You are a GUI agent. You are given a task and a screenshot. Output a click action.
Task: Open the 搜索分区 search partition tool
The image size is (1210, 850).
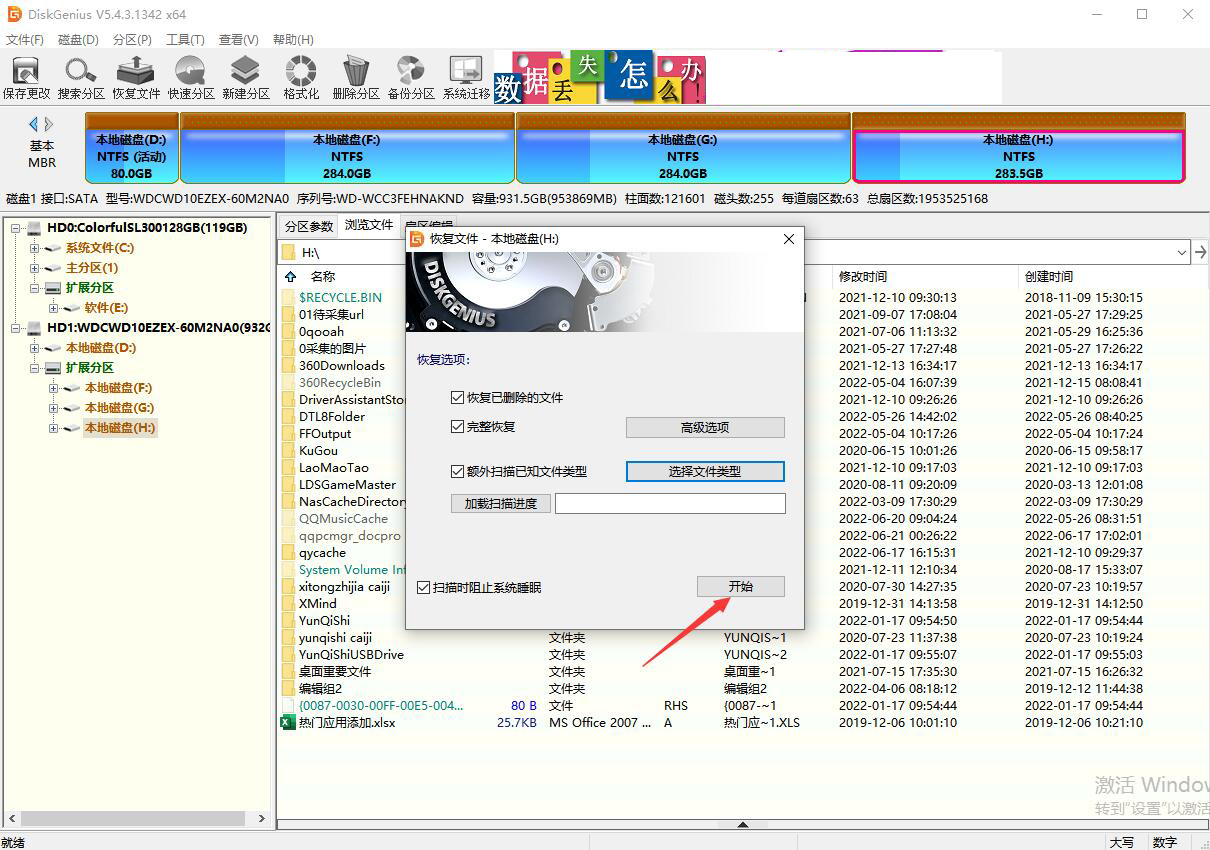tap(81, 78)
